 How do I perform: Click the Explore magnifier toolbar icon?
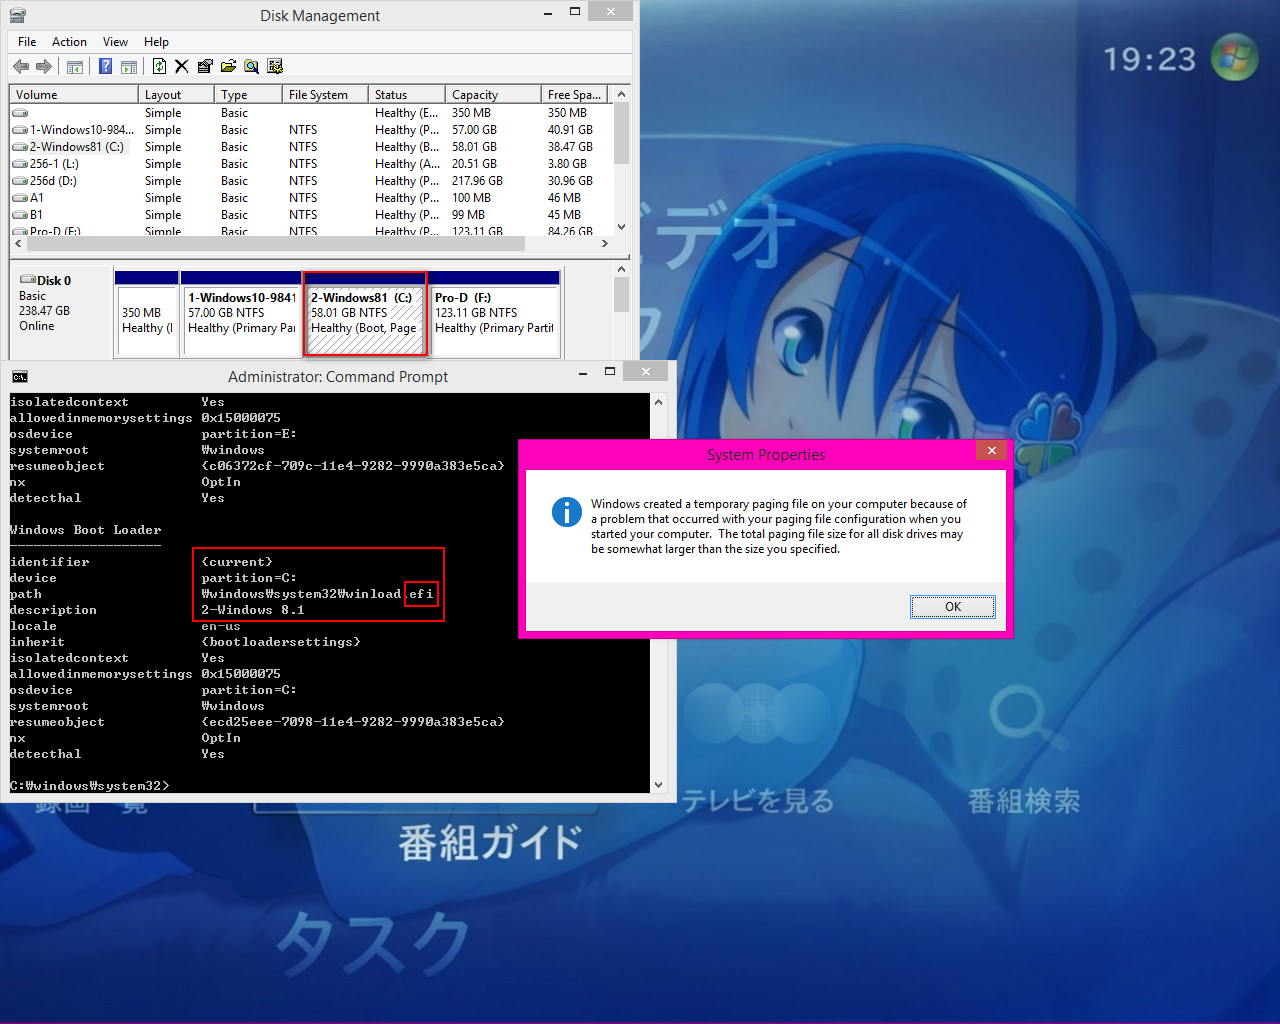251,67
